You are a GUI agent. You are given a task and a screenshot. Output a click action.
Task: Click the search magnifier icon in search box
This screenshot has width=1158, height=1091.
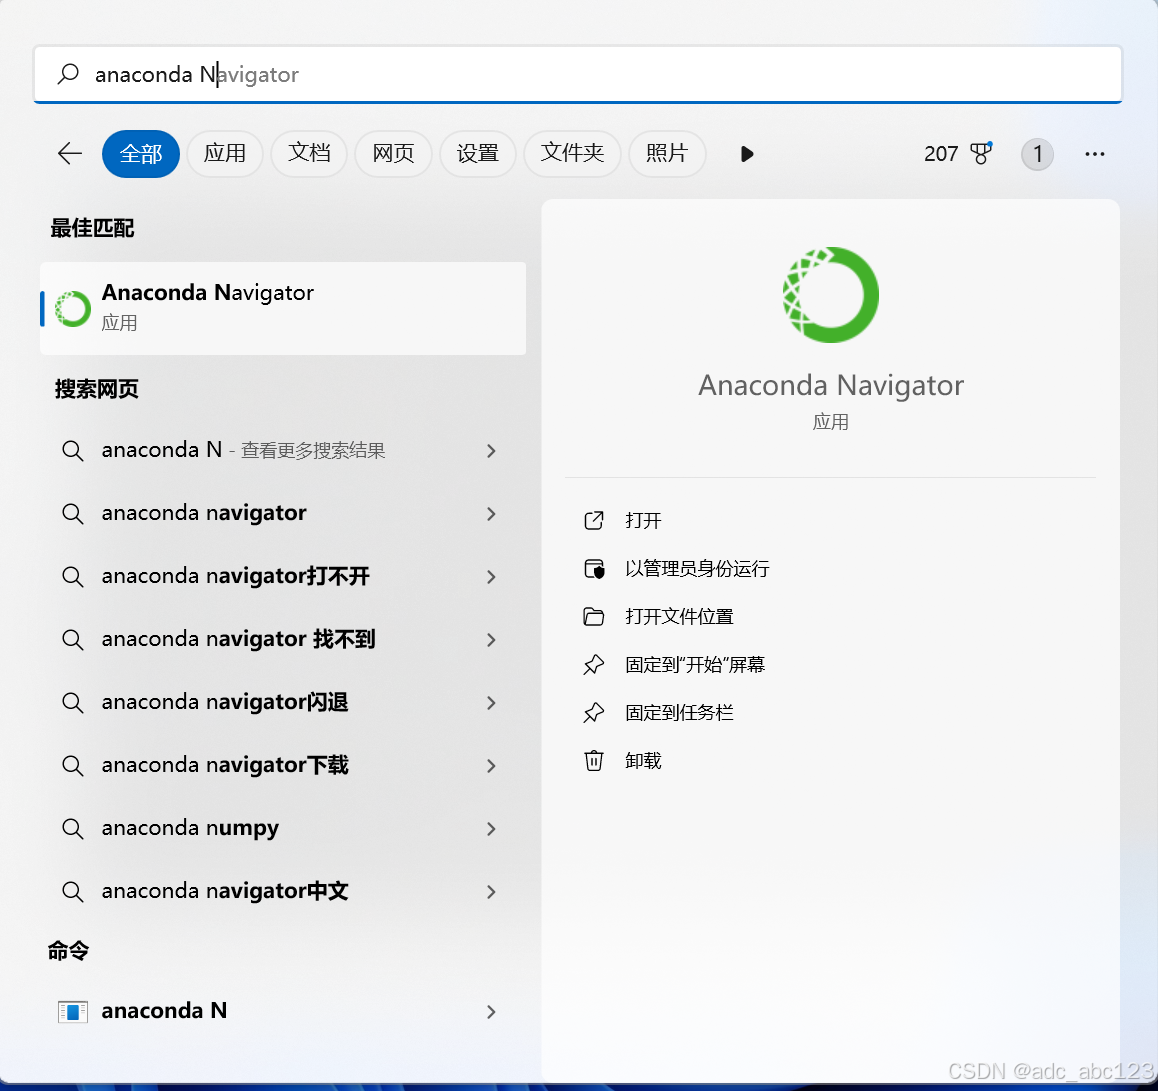click(x=68, y=74)
